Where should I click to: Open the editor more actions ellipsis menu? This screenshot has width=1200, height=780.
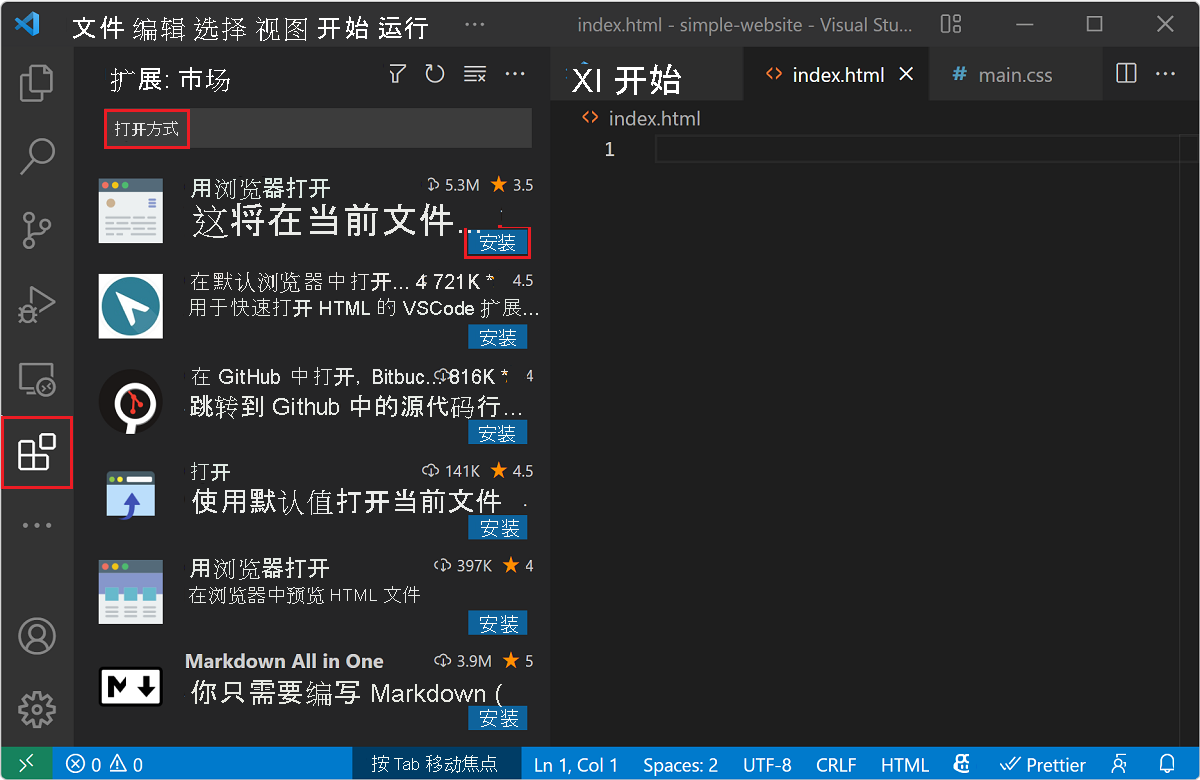coord(1165,73)
